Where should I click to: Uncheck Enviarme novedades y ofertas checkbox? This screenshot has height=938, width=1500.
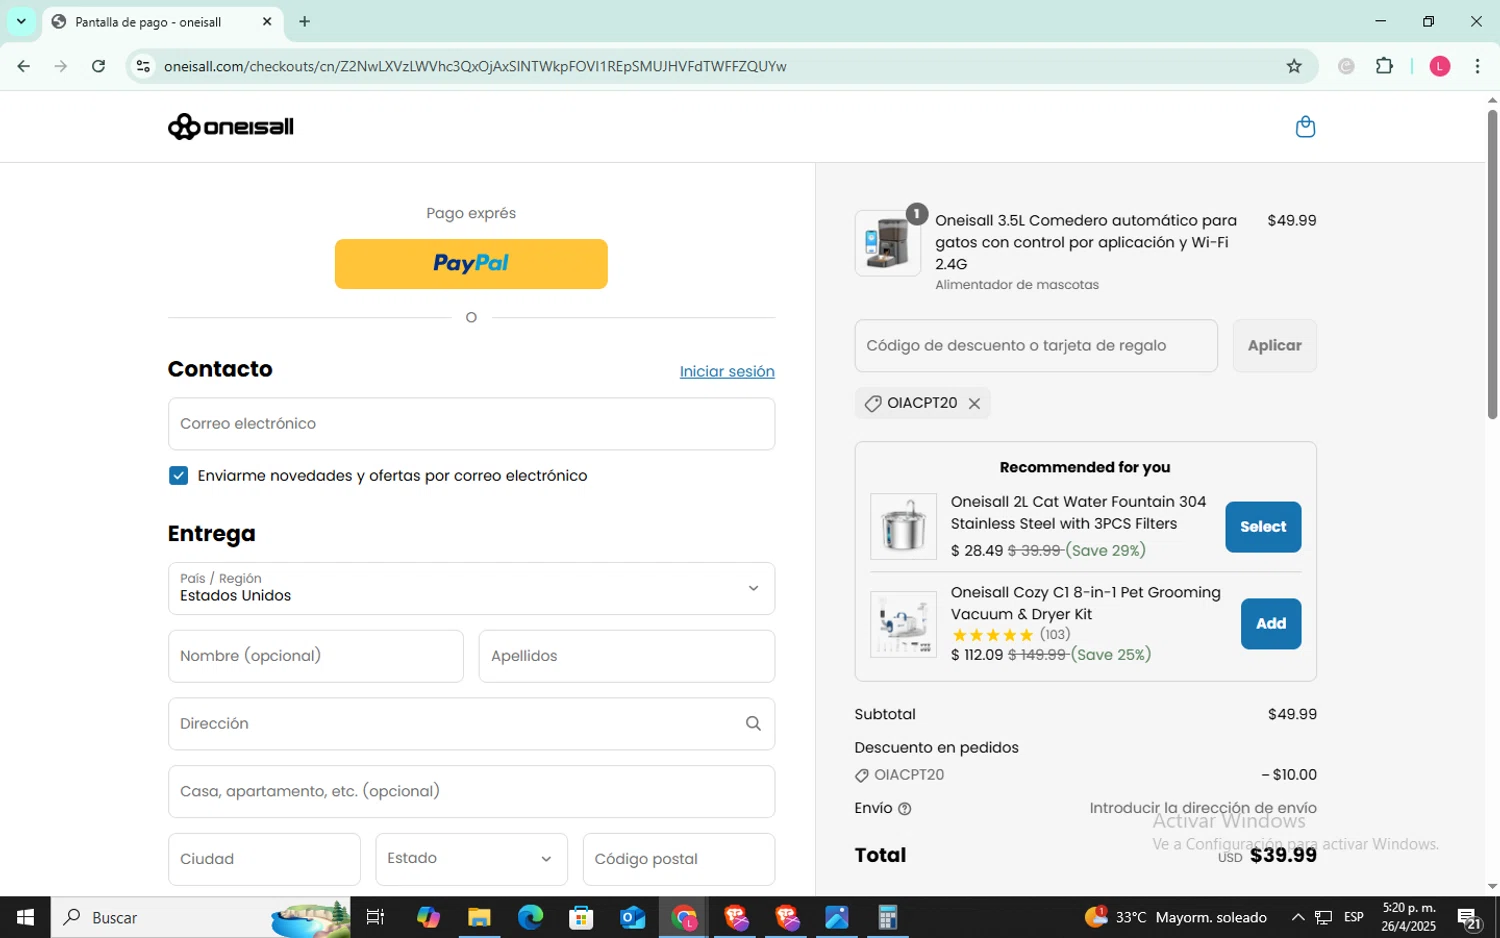tap(179, 476)
